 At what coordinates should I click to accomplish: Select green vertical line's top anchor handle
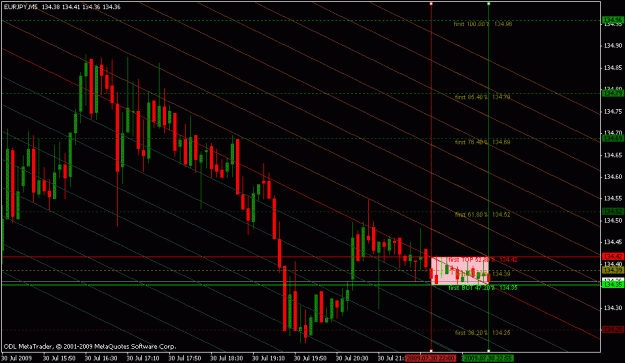[489, 4]
